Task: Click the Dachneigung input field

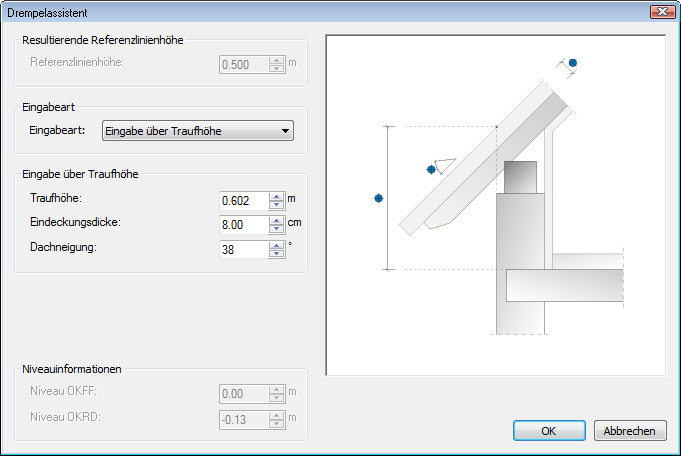Action: [244, 249]
